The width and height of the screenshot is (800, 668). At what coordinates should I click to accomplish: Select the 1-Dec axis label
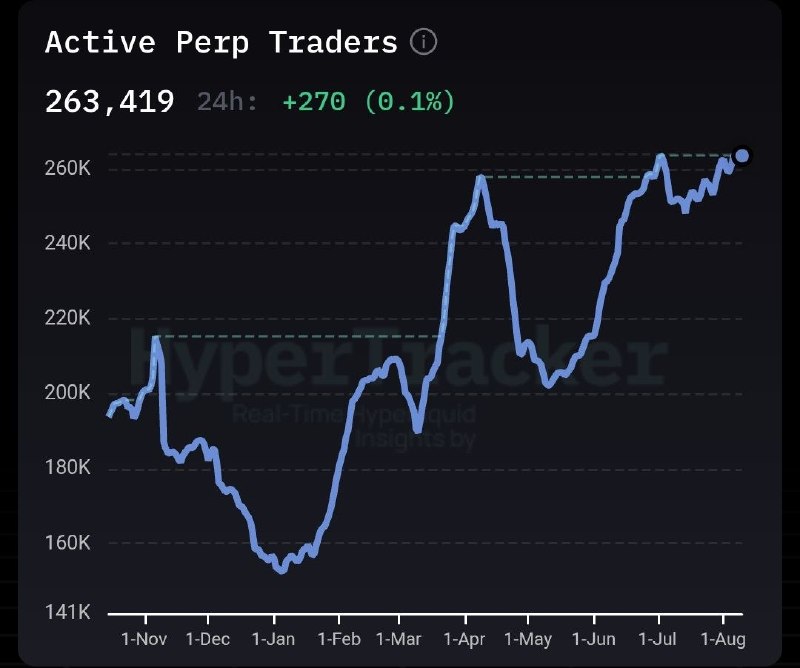[208, 639]
